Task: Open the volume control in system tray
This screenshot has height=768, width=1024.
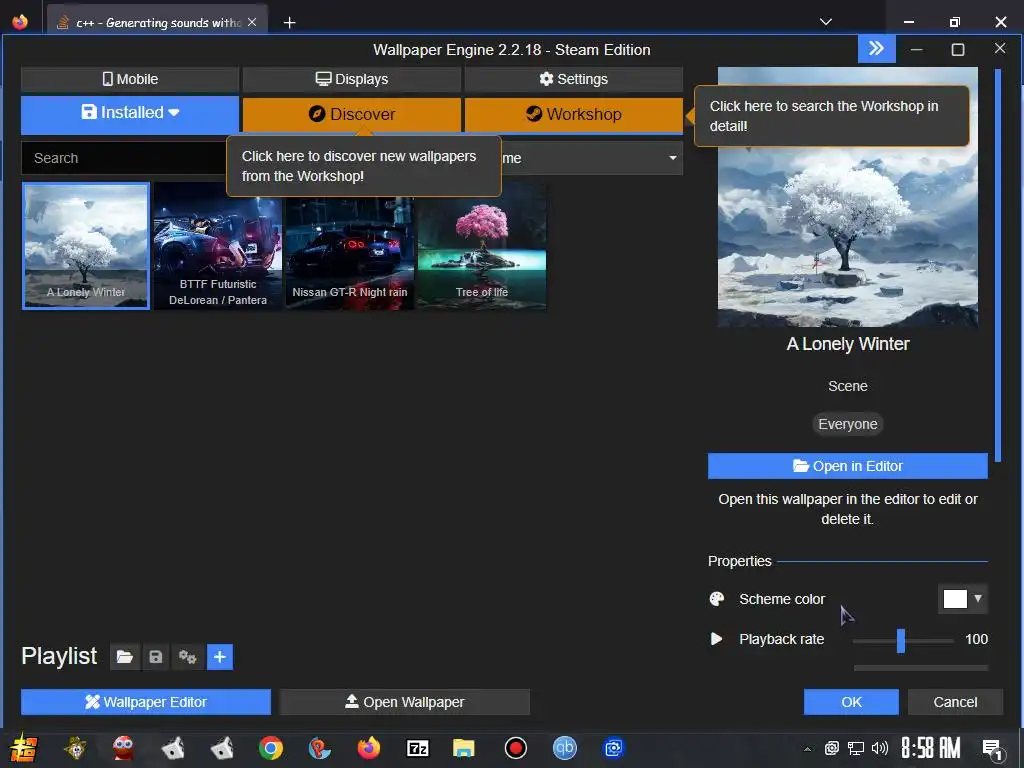Action: pyautogui.click(x=880, y=748)
